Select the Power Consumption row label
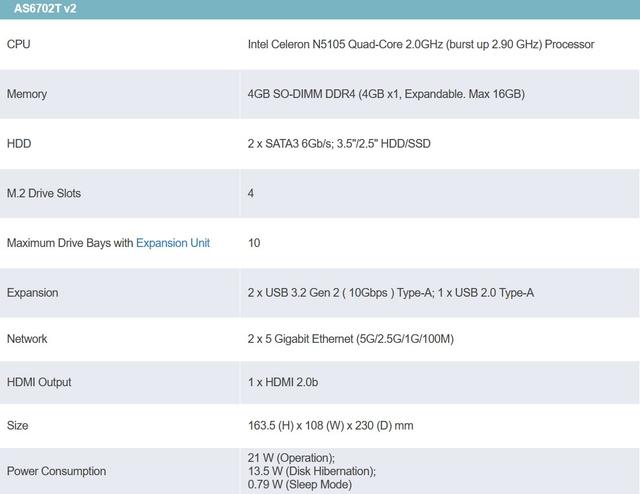 pos(56,471)
